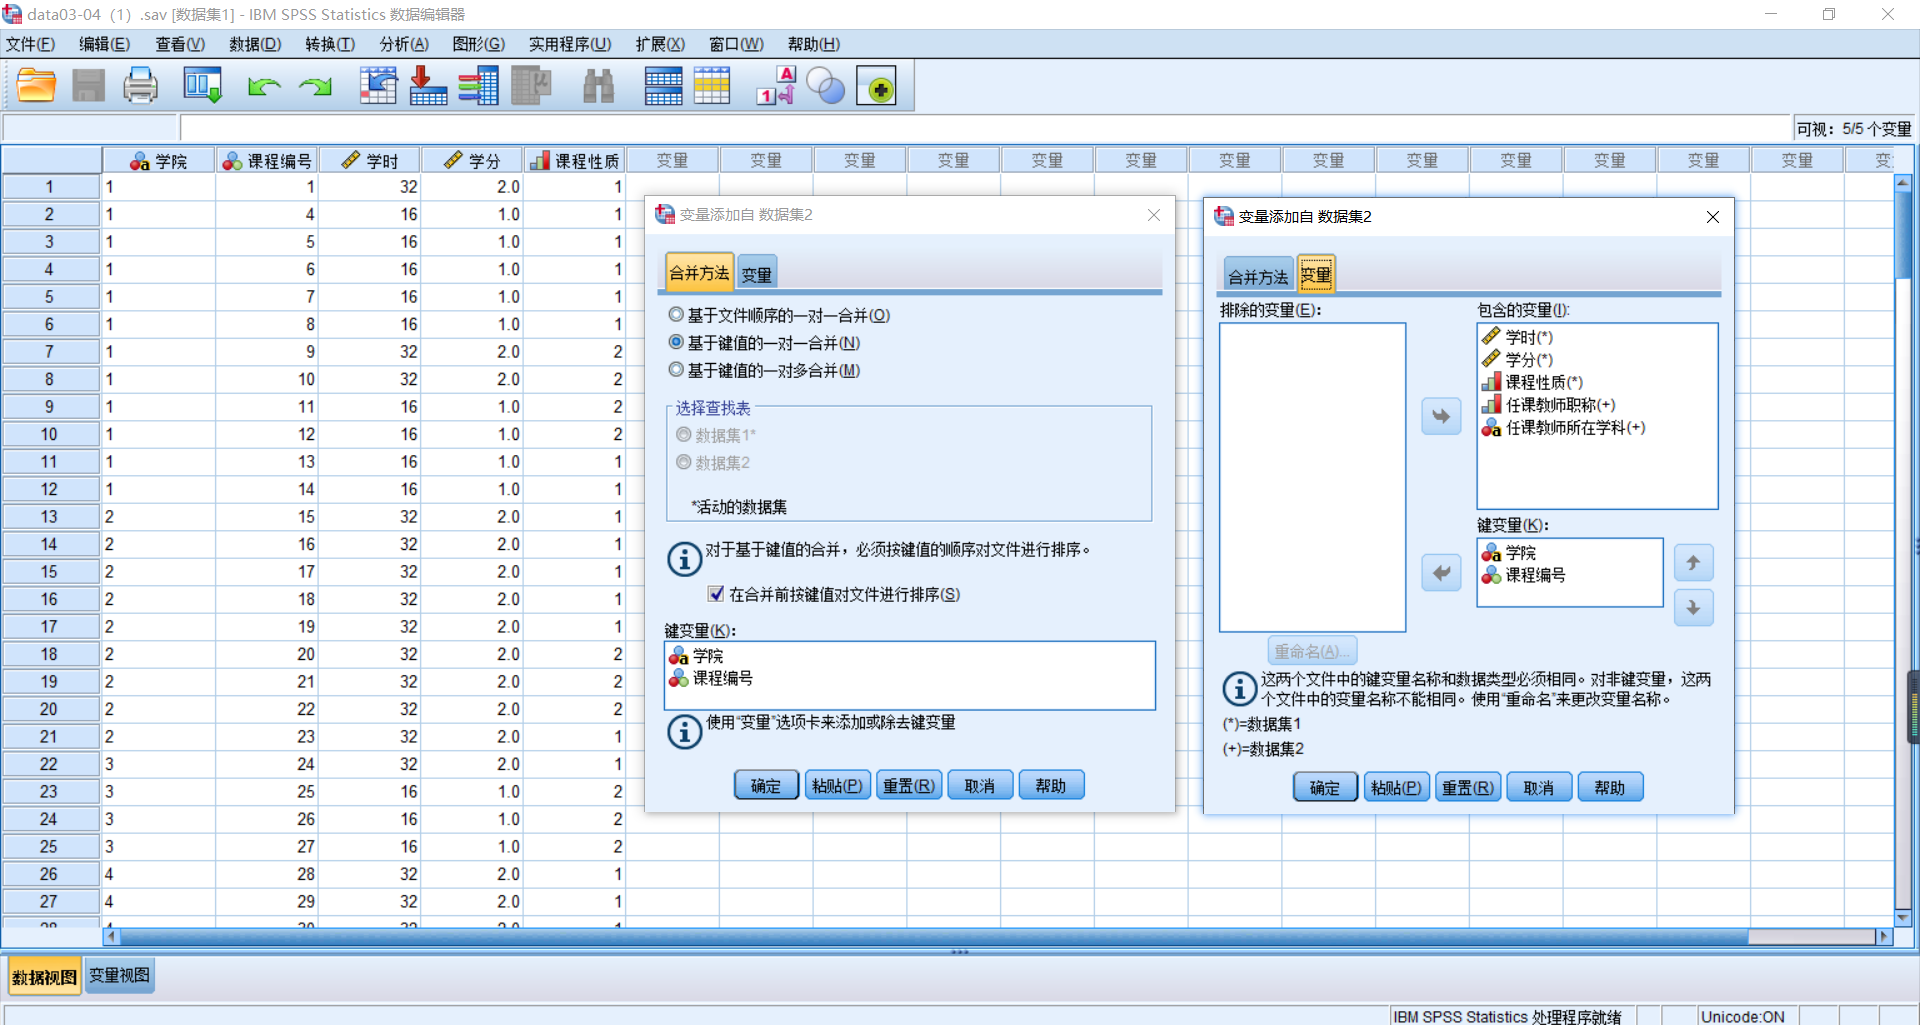Image resolution: width=1920 pixels, height=1025 pixels.
Task: Open the 转换(T) menu
Action: (330, 44)
